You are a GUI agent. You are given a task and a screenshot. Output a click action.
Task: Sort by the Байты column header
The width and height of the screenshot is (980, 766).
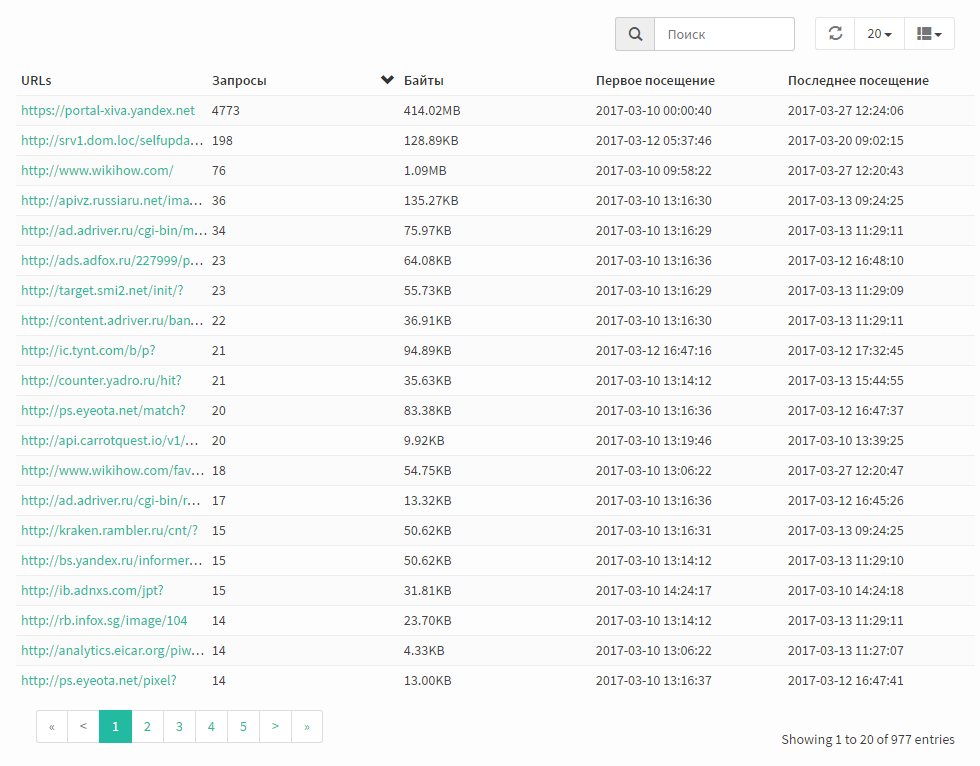point(424,81)
